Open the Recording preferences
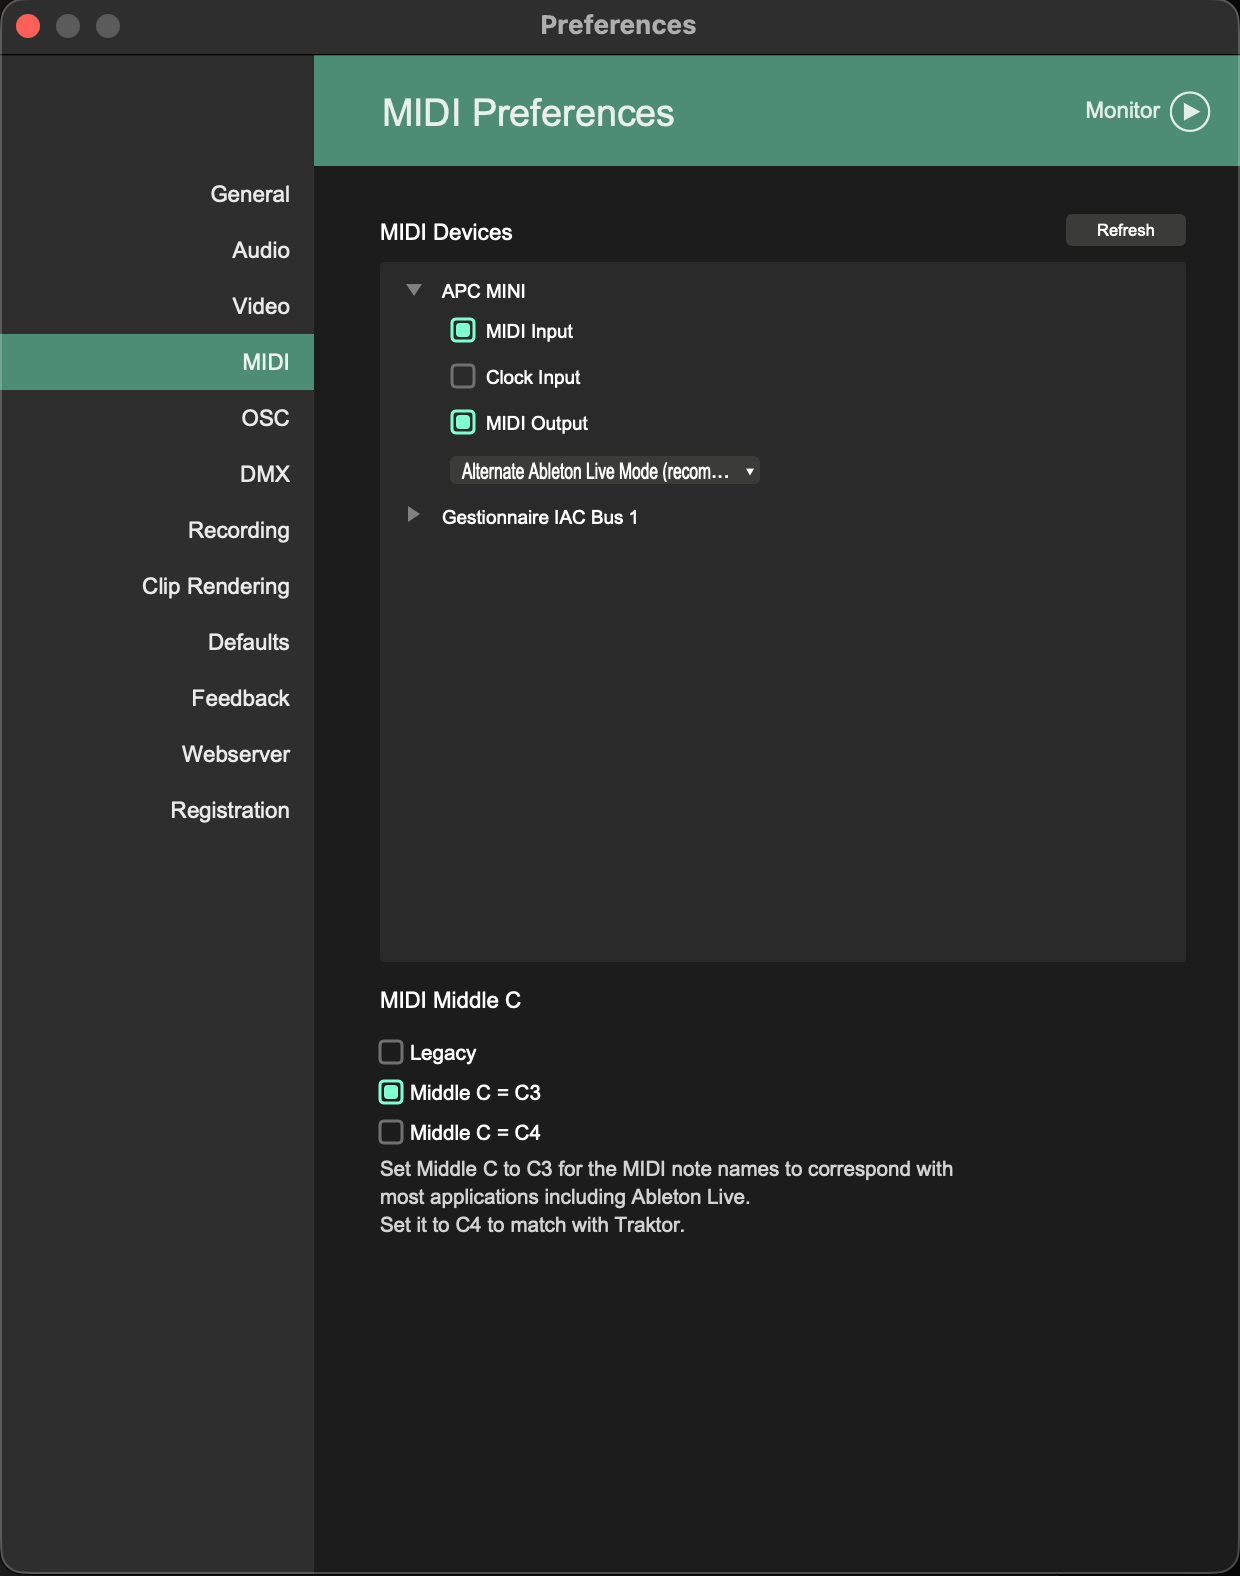The height and width of the screenshot is (1576, 1240). coord(239,530)
